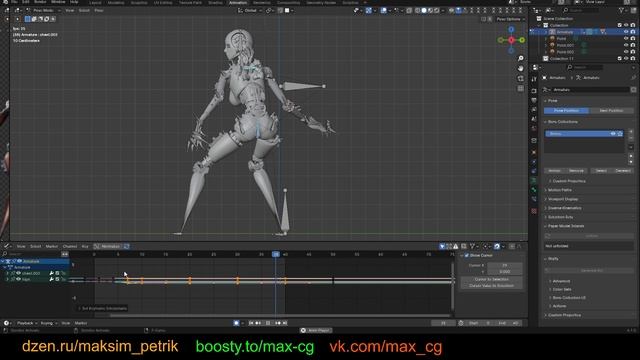Open the View Layer properties tab

click(x=534, y=110)
